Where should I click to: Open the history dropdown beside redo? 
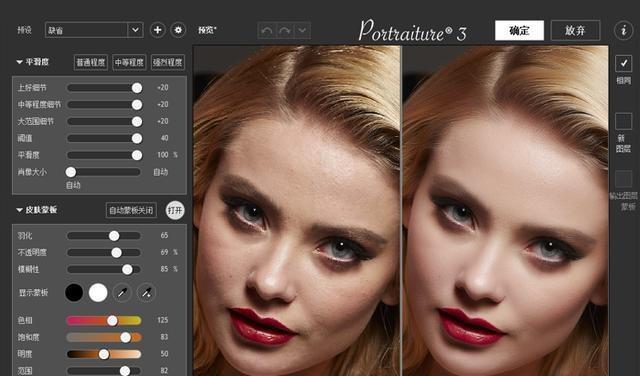(x=302, y=31)
